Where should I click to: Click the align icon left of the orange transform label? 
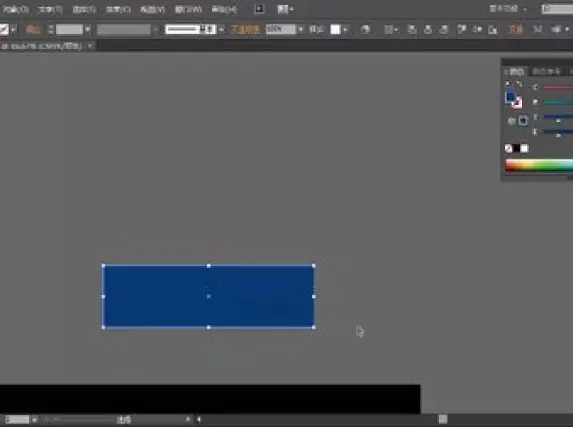(x=493, y=30)
